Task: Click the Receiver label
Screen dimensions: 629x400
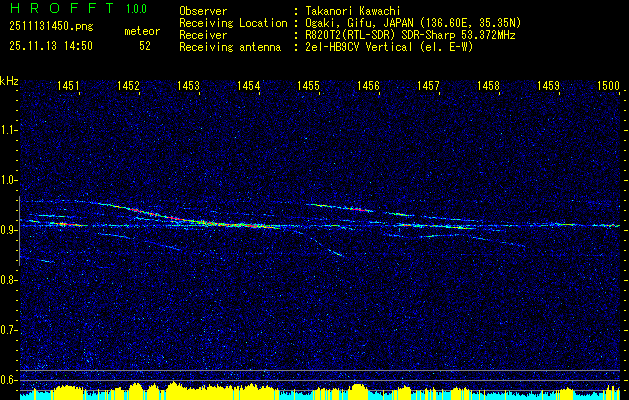Action: (203, 35)
